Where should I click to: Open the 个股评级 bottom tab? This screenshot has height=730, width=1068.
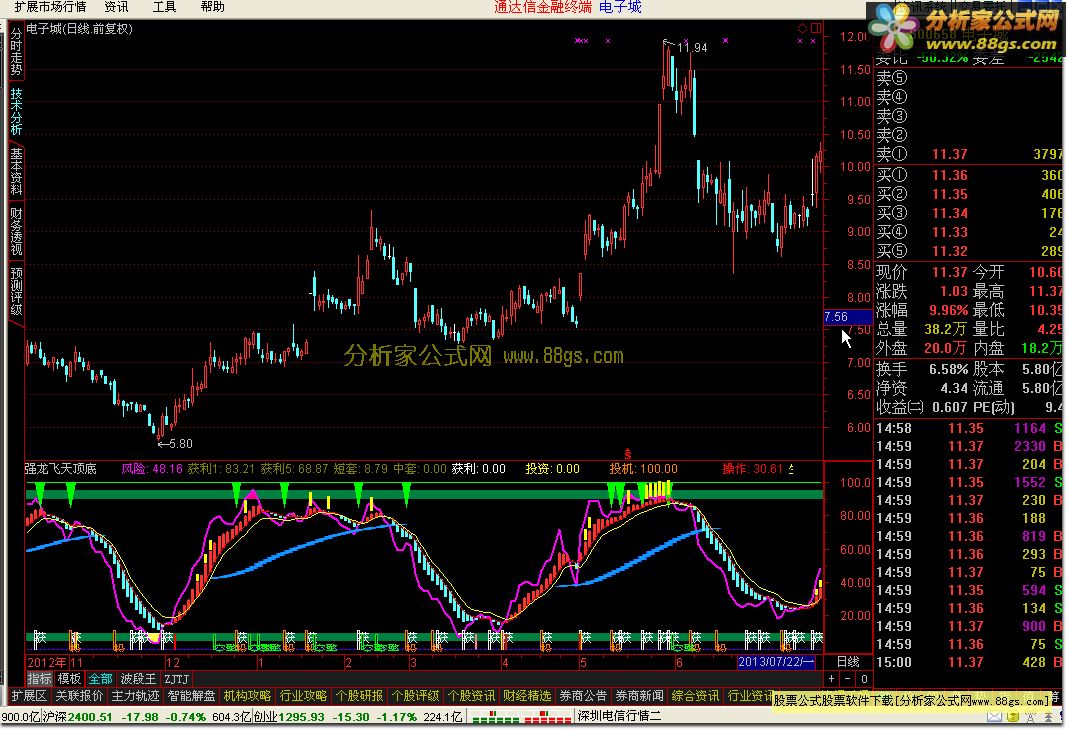pyautogui.click(x=415, y=696)
